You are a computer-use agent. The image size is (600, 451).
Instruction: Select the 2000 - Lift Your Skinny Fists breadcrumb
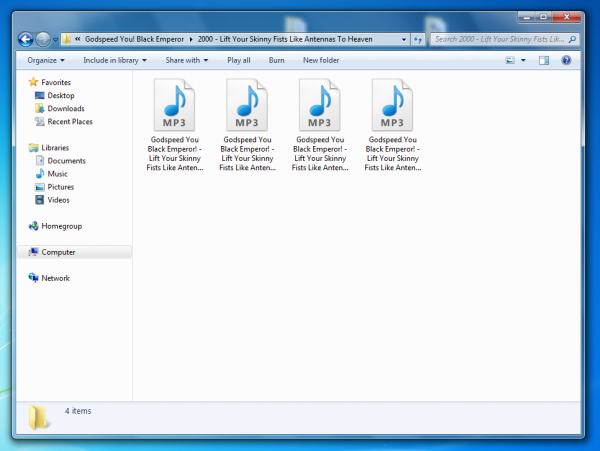point(285,39)
